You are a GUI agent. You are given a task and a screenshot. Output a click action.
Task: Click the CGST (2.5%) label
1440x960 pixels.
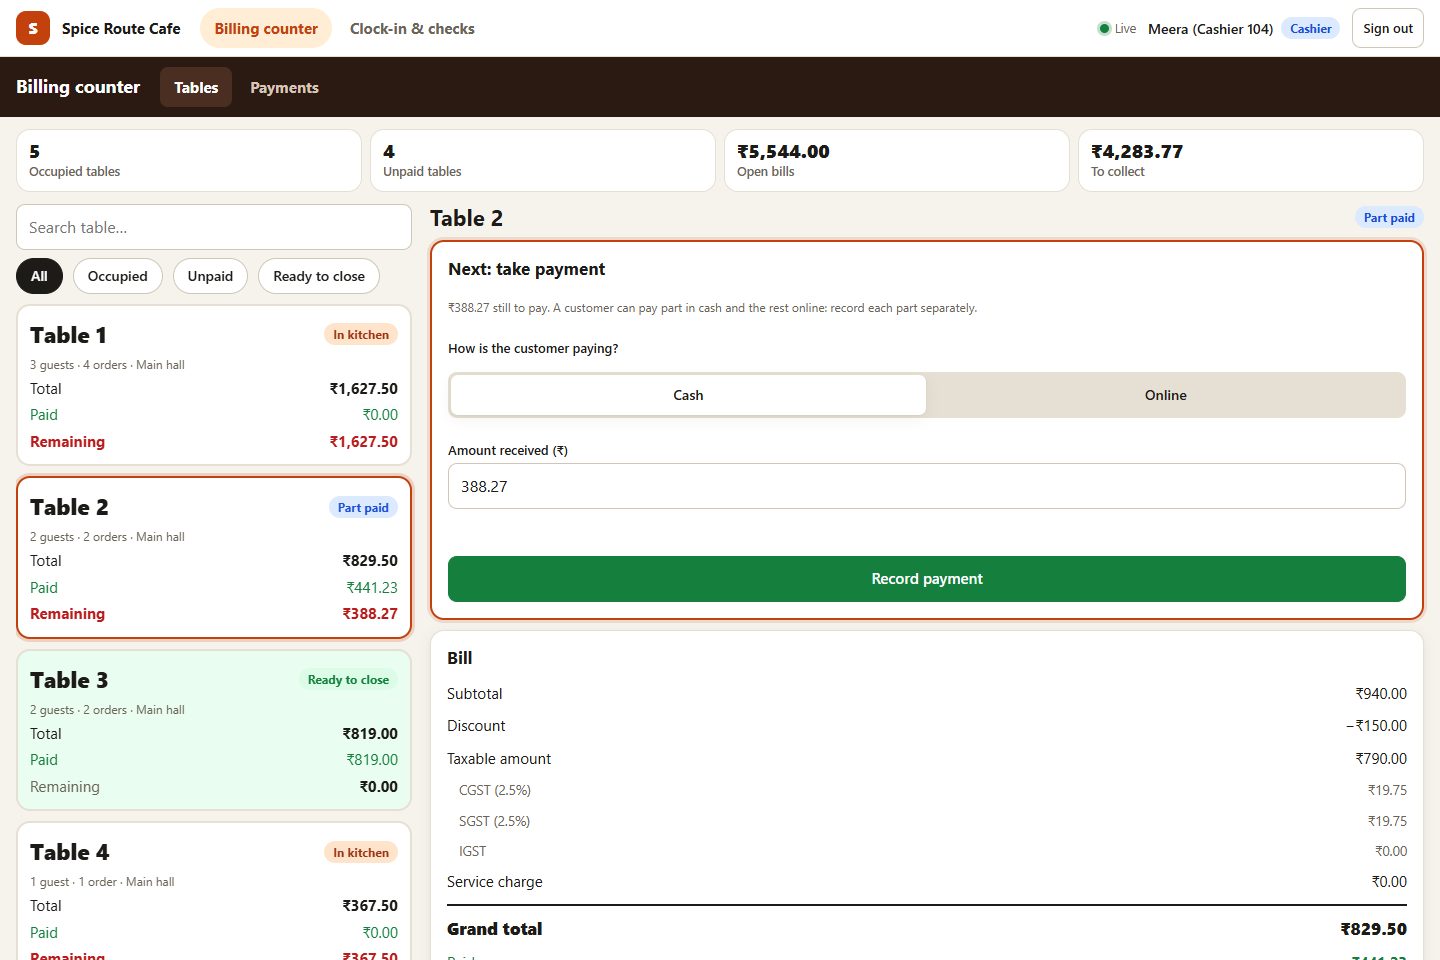495,790
